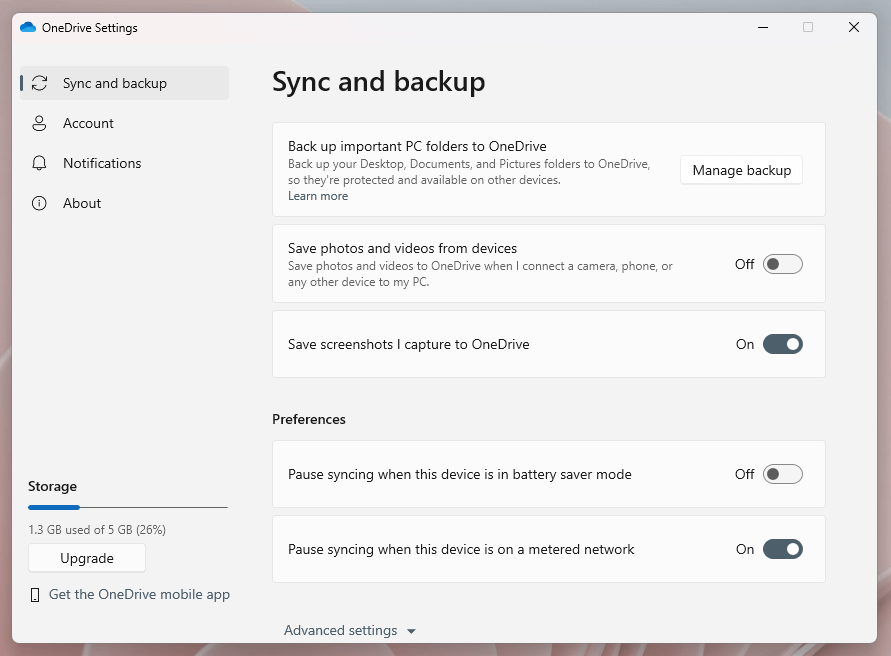Viewport: 891px width, 656px height.
Task: Open the Learn more link
Action: point(317,195)
